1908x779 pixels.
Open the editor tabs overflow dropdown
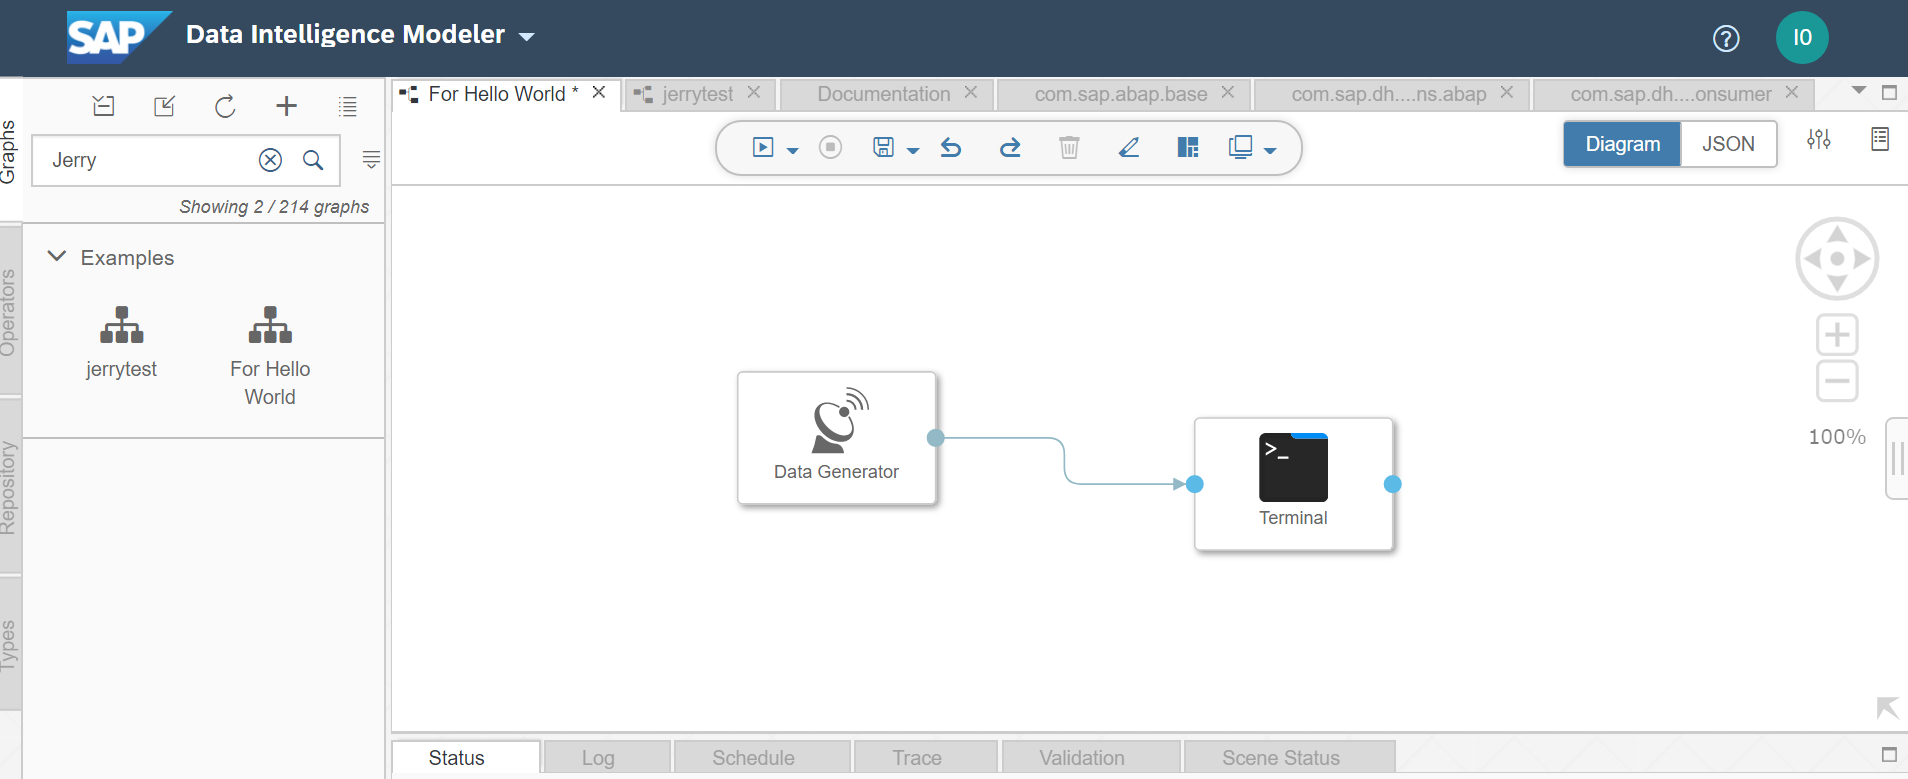1859,91
